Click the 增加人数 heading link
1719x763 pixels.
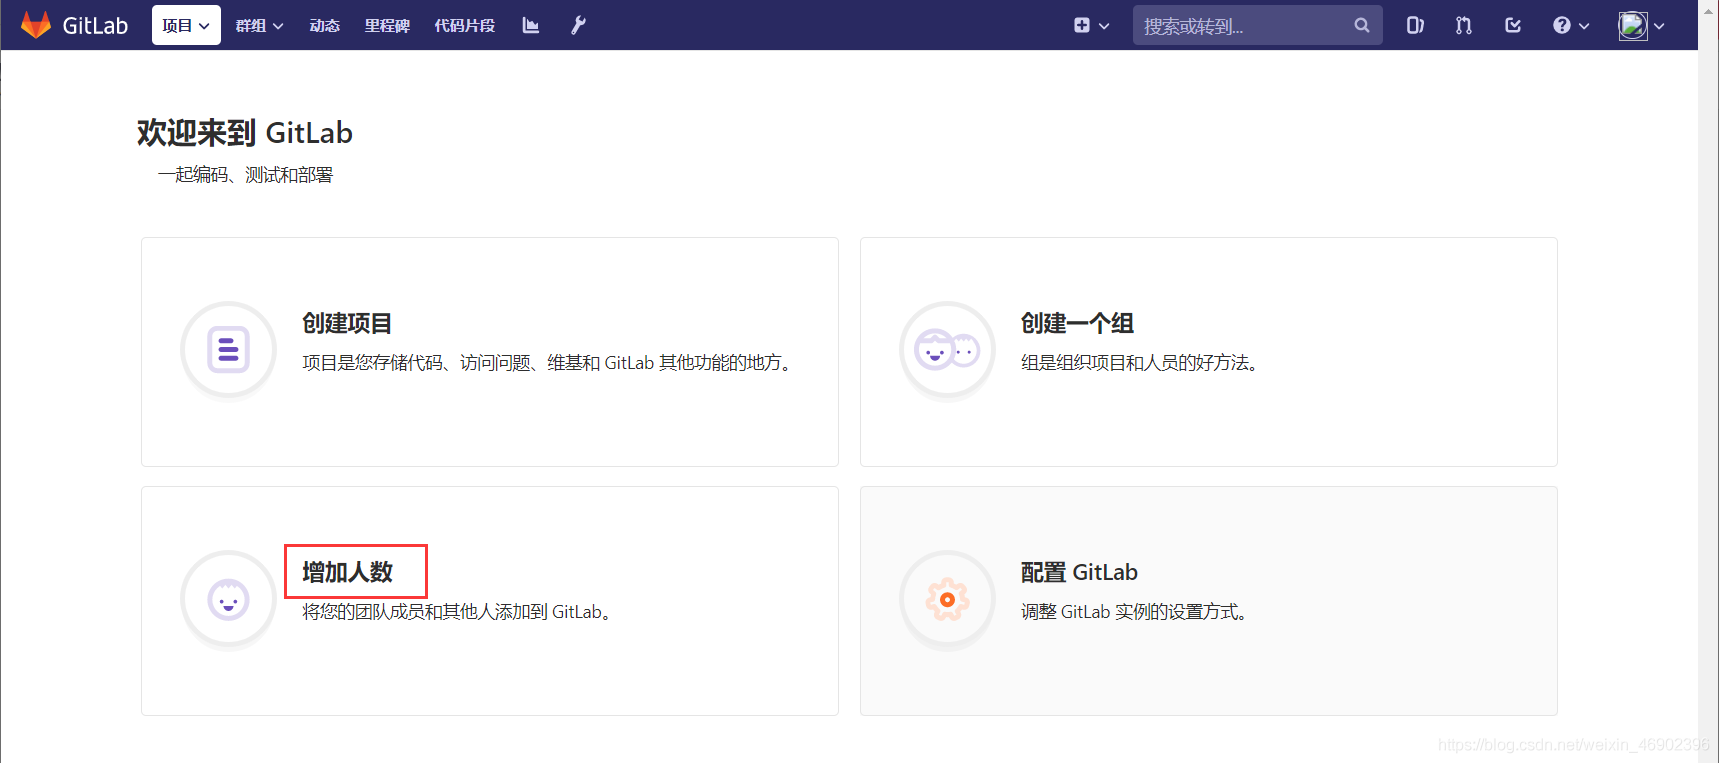click(x=347, y=572)
